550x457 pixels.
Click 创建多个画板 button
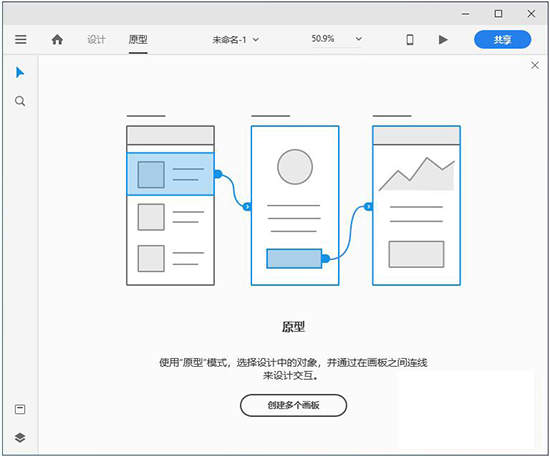[293, 405]
